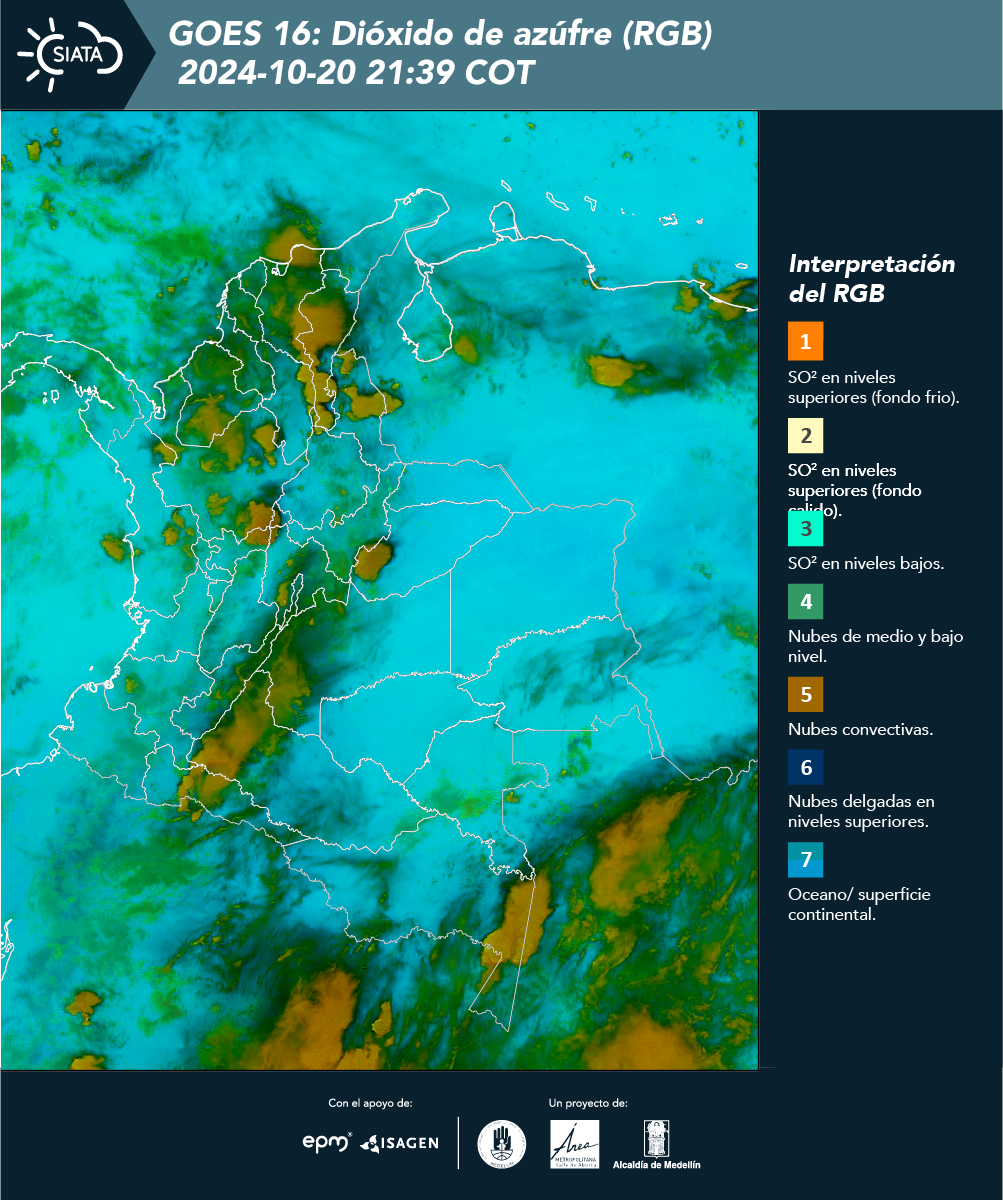Click 'SO² en niveles bajos.' label

coord(866,563)
